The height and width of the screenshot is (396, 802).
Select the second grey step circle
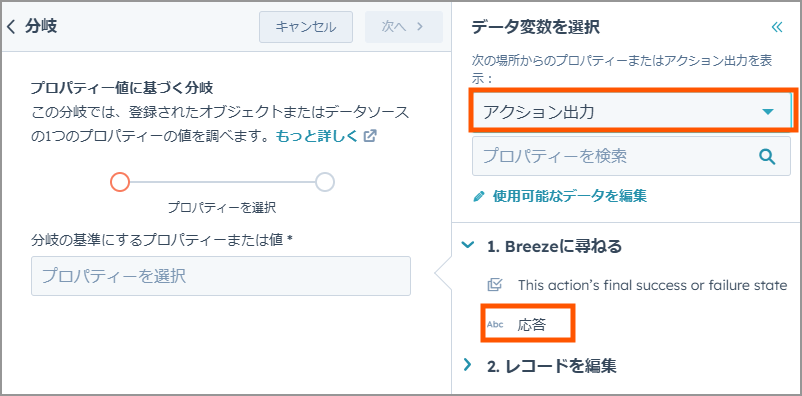pos(325,182)
